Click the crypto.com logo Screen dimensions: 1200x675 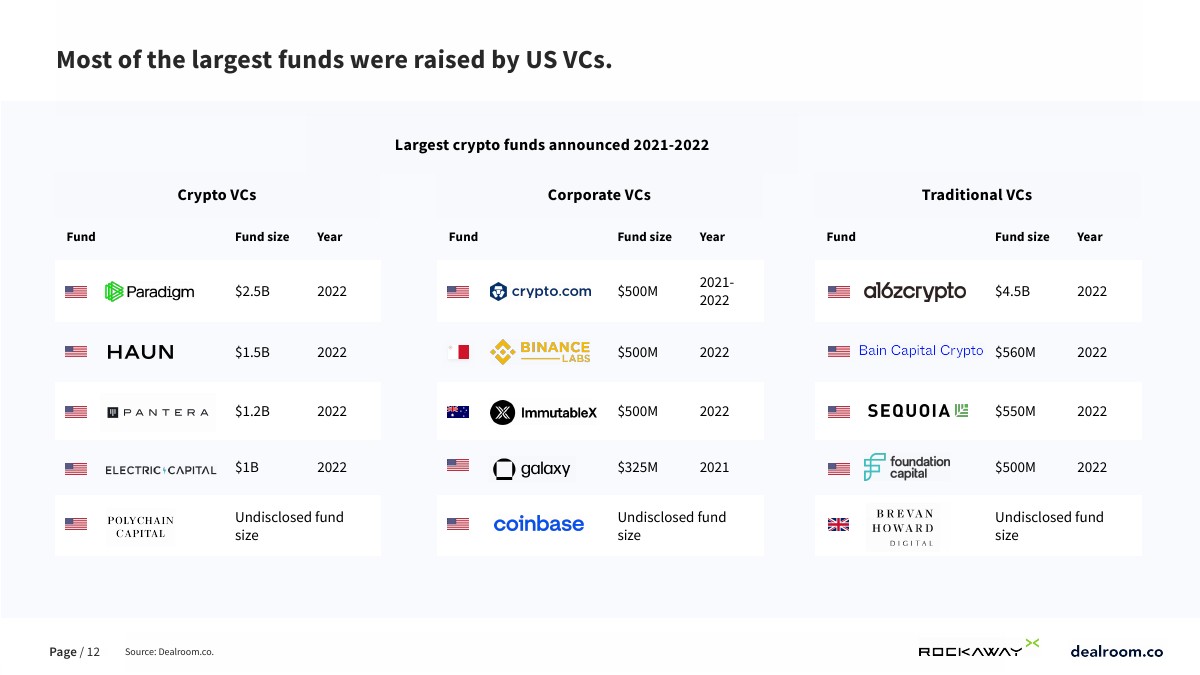pos(540,292)
